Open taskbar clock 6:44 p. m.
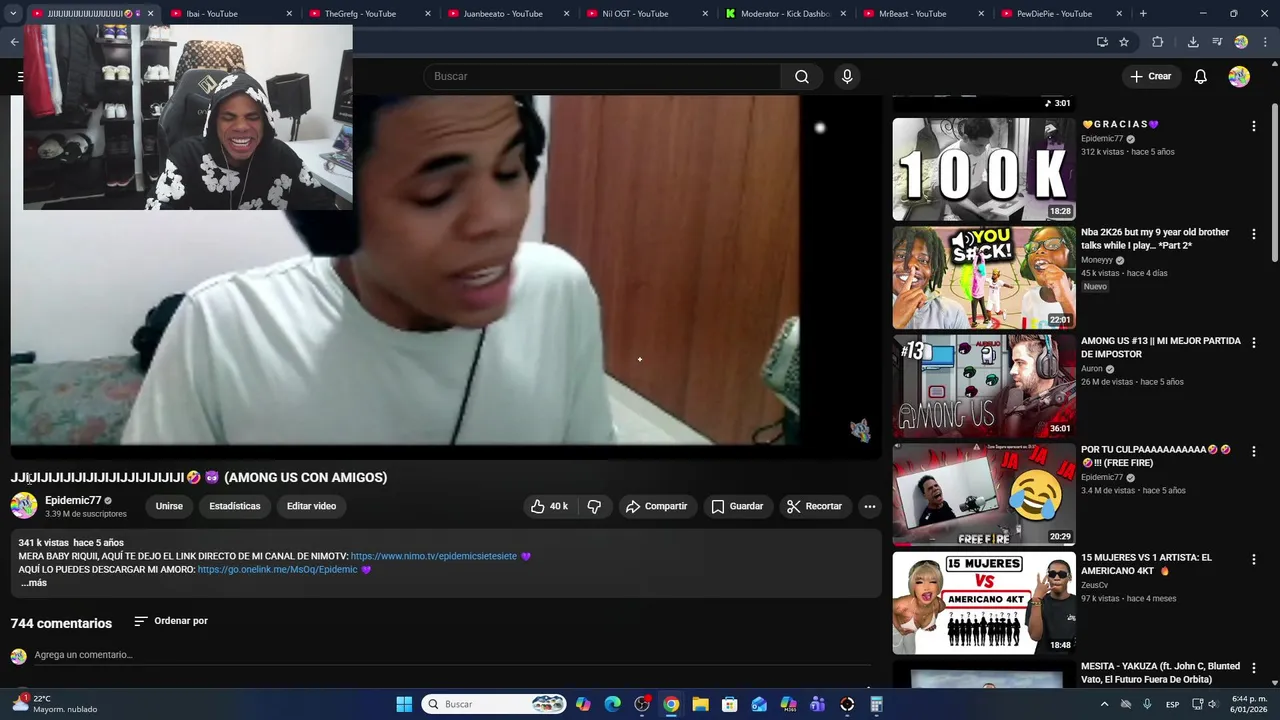This screenshot has width=1280, height=720. [x=1247, y=704]
